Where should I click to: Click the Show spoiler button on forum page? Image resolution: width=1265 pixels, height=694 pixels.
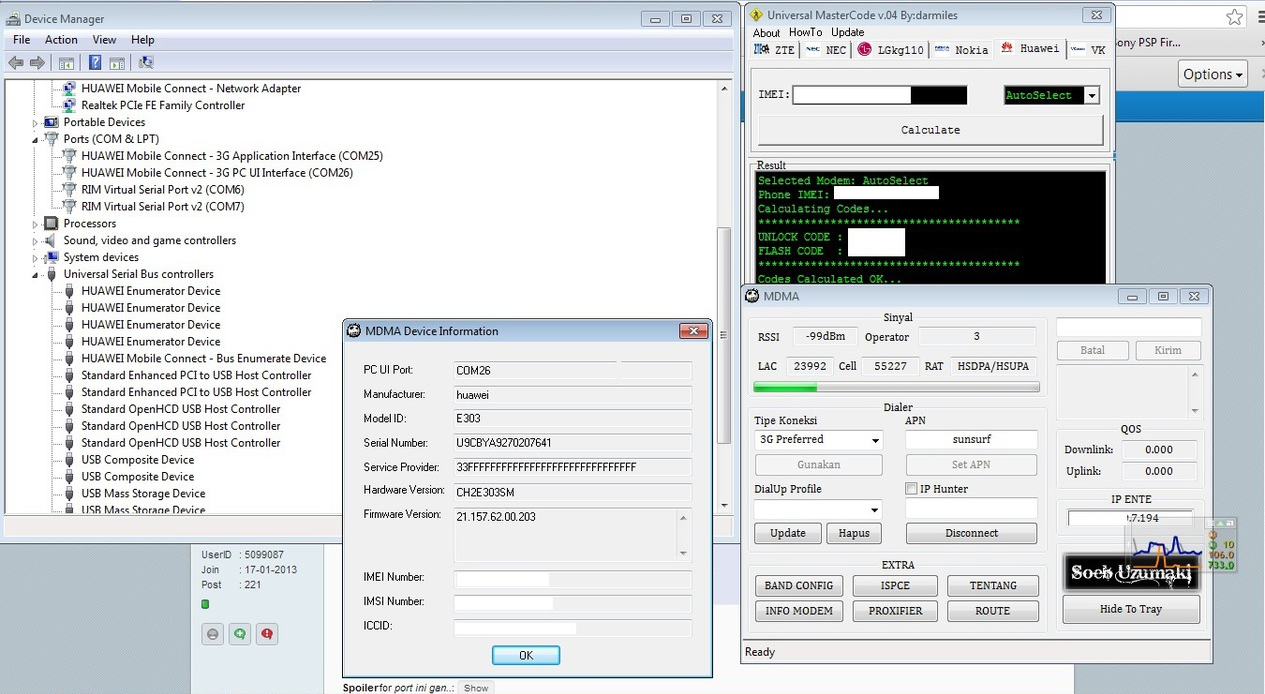coord(476,688)
